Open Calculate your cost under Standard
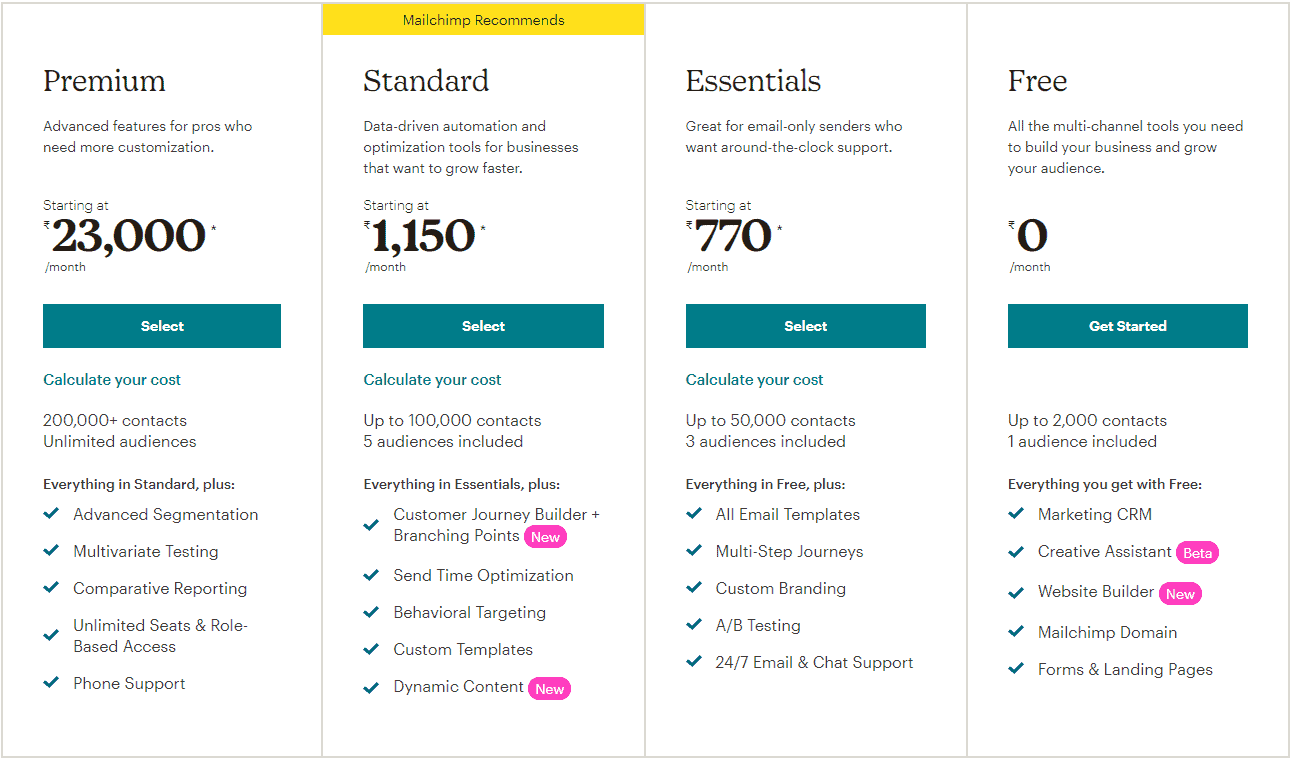Viewport: 1291px width, 760px height. click(432, 380)
